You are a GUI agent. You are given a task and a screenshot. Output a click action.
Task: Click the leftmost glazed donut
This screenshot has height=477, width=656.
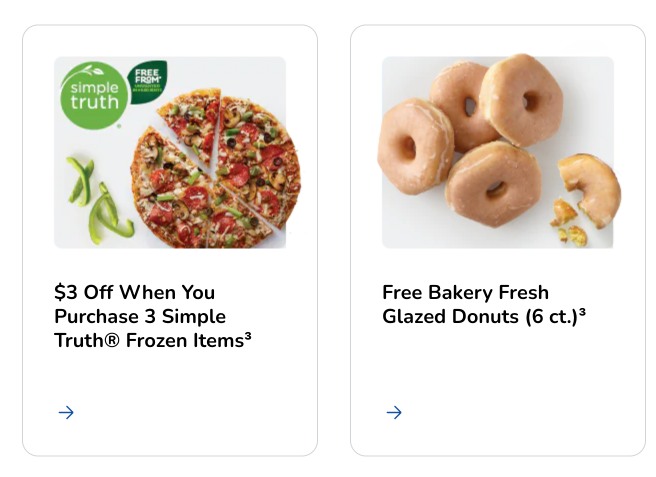point(415,146)
